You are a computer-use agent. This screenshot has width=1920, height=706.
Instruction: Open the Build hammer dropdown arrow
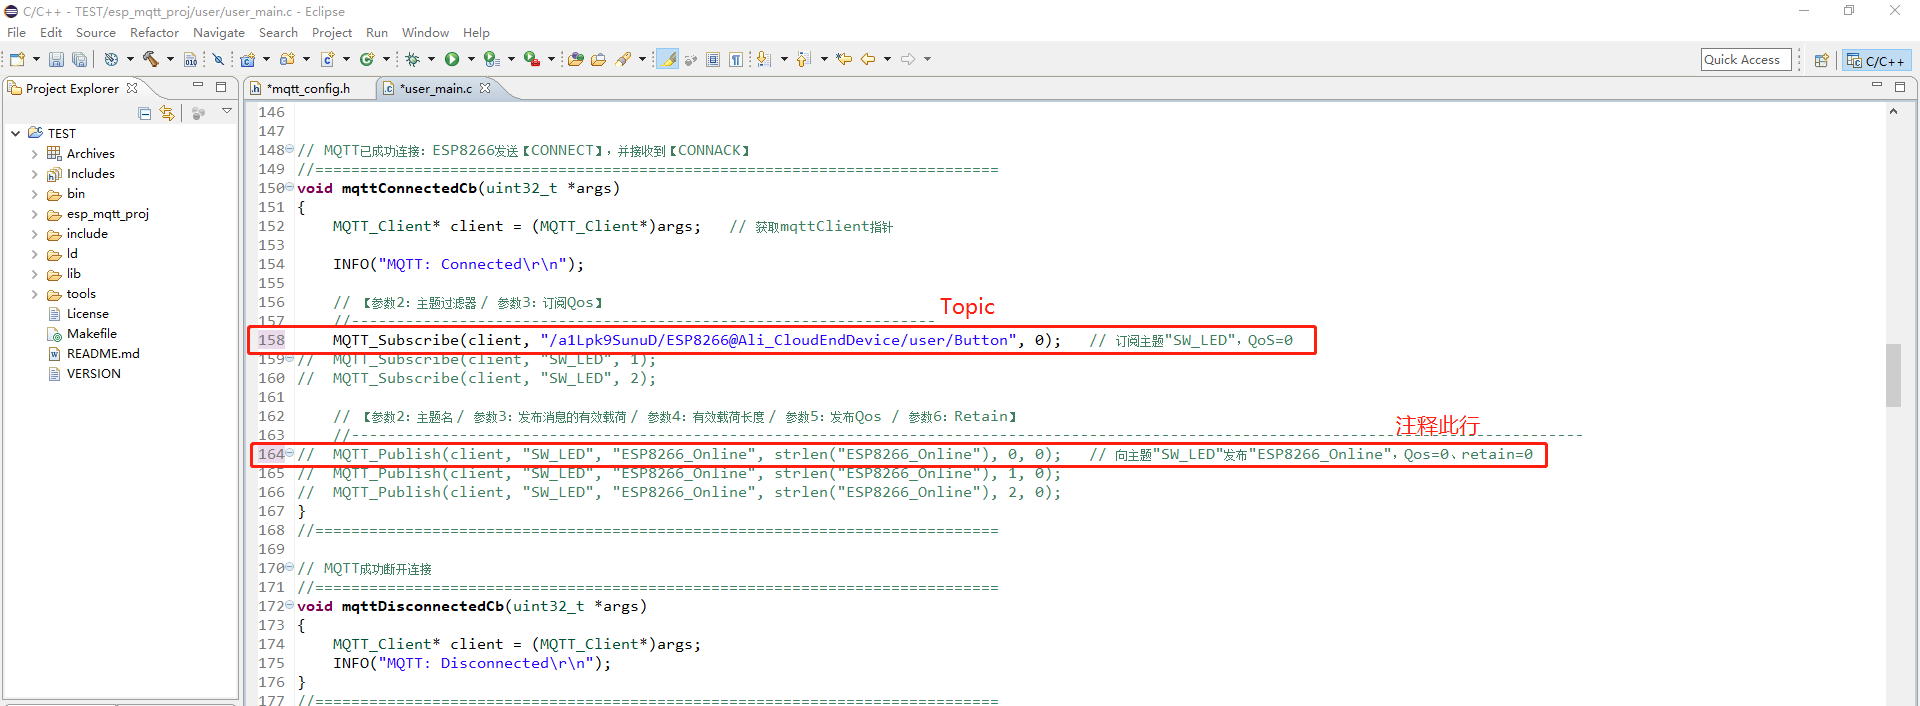[170, 59]
